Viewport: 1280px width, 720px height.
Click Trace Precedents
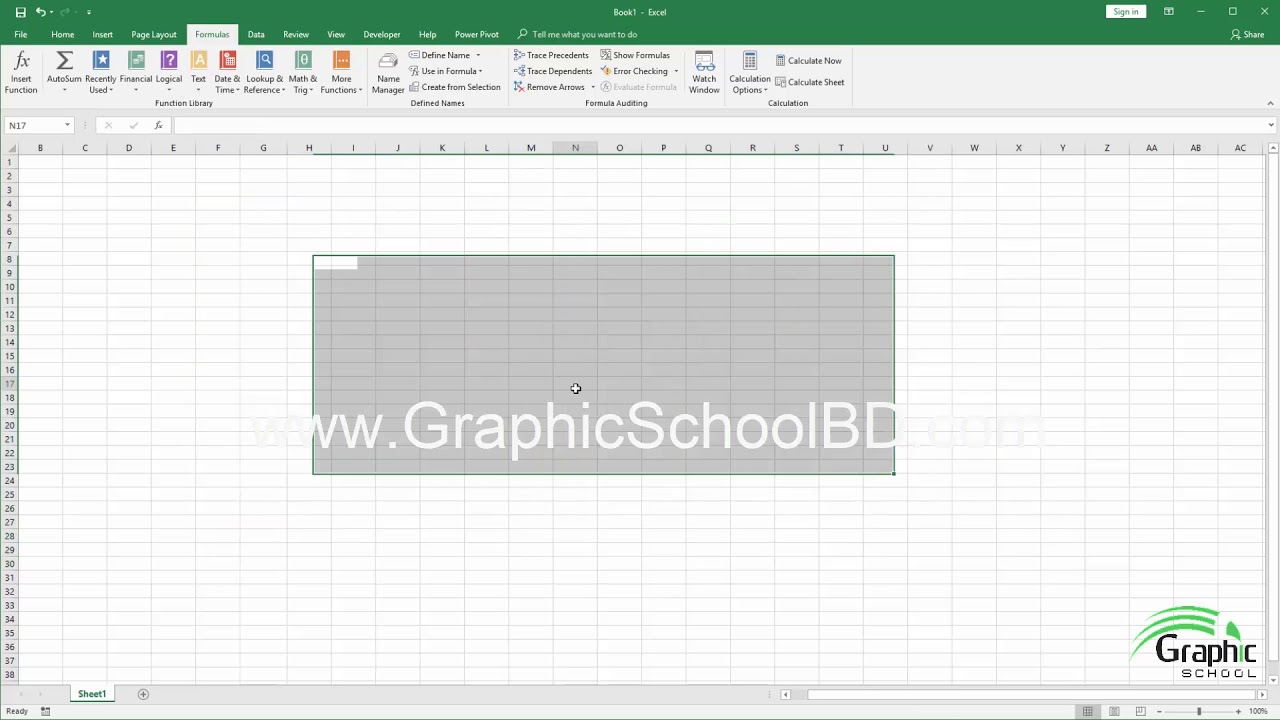coord(551,55)
